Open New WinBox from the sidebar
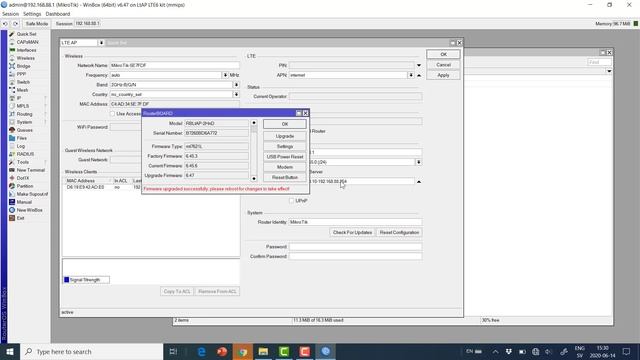 point(29,210)
